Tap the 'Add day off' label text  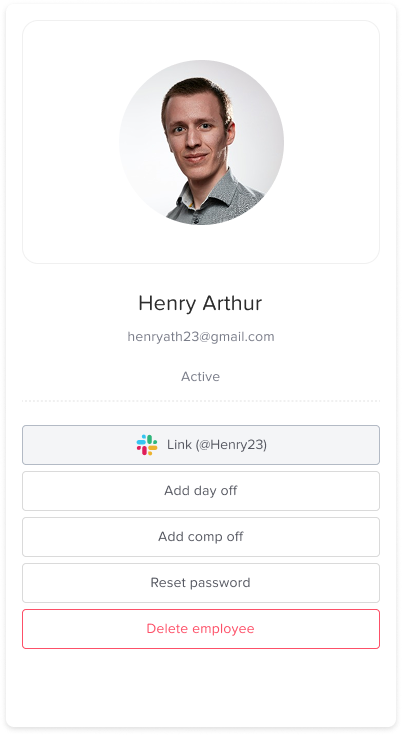click(201, 491)
